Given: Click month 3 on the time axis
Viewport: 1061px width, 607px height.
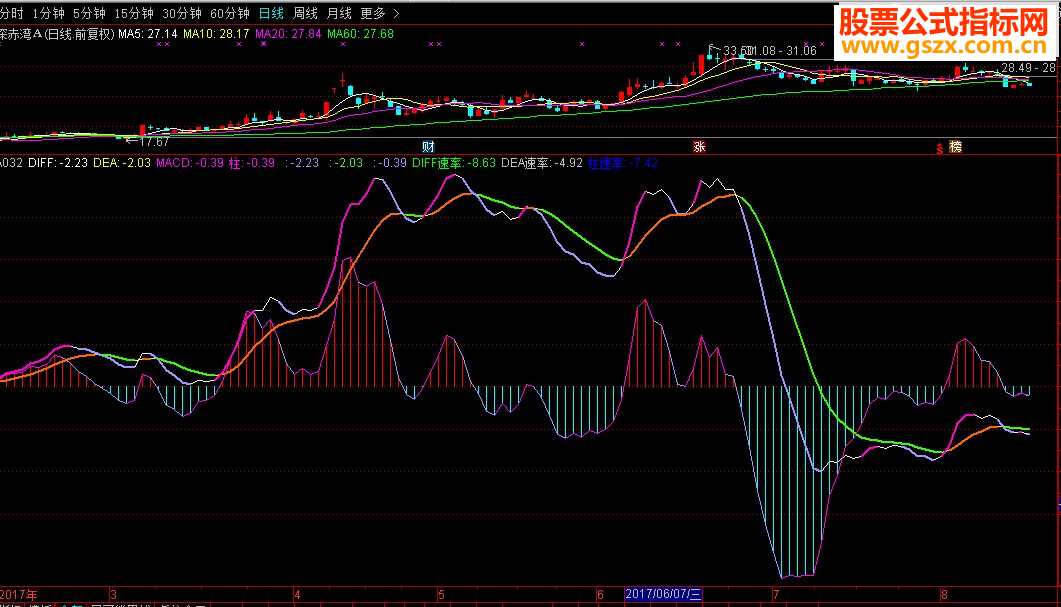Looking at the screenshot, I should click(114, 595).
